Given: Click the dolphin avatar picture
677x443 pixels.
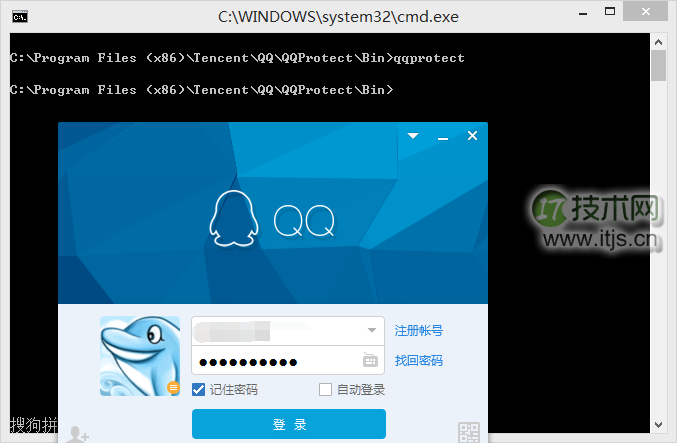Looking at the screenshot, I should 140,356.
